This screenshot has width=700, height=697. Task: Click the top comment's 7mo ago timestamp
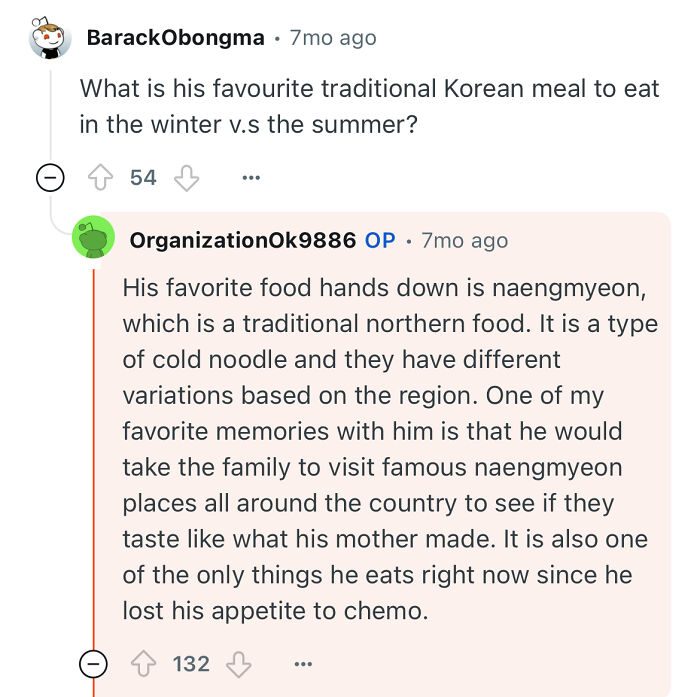(333, 38)
